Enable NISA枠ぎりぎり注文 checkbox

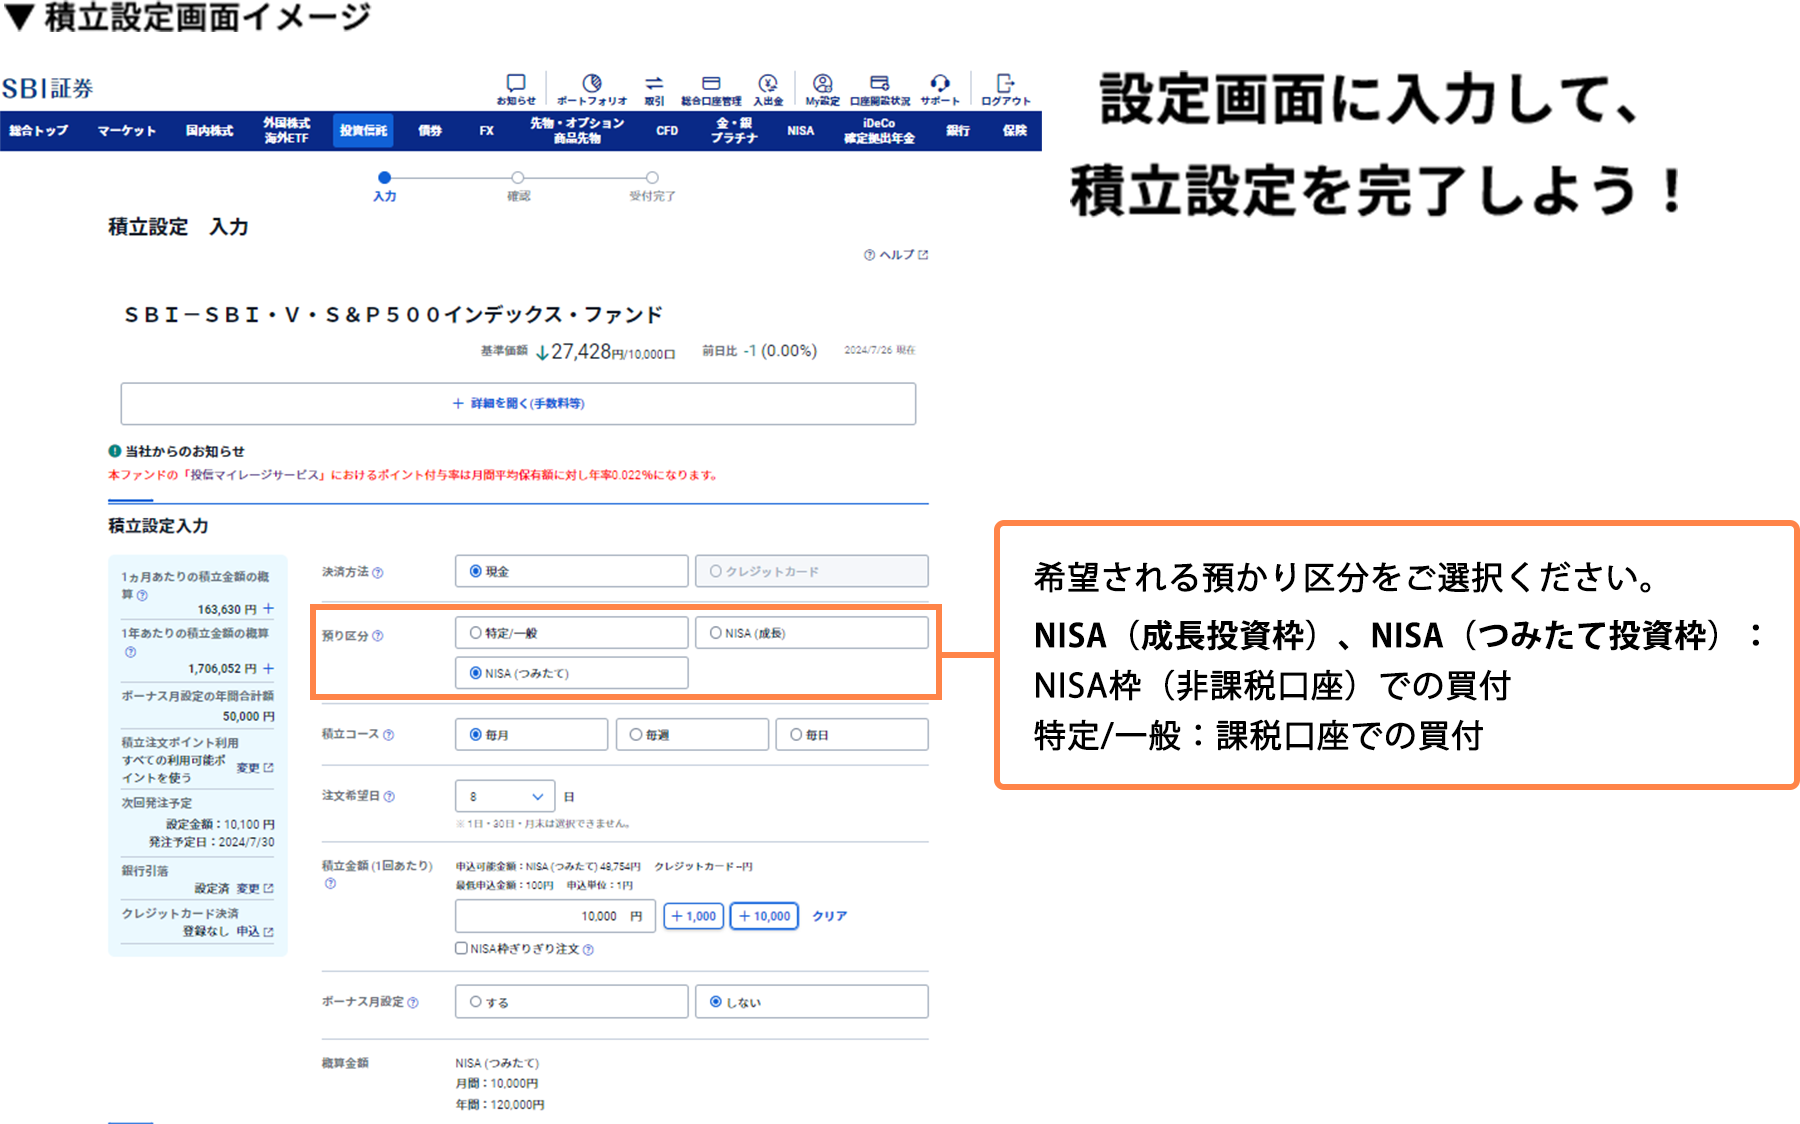[x=461, y=948]
